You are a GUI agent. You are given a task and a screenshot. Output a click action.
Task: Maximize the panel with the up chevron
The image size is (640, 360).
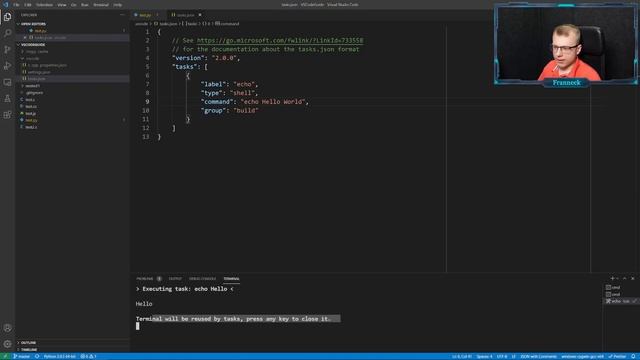coord(624,278)
